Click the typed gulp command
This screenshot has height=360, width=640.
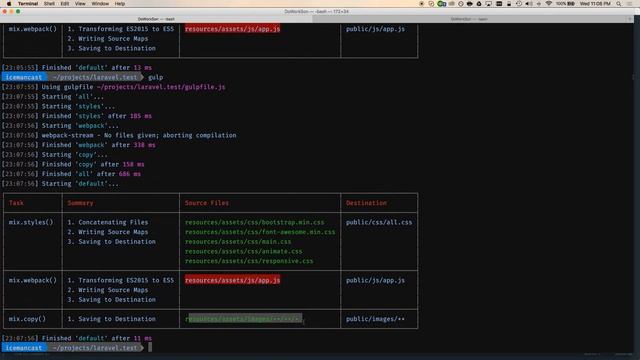click(156, 77)
